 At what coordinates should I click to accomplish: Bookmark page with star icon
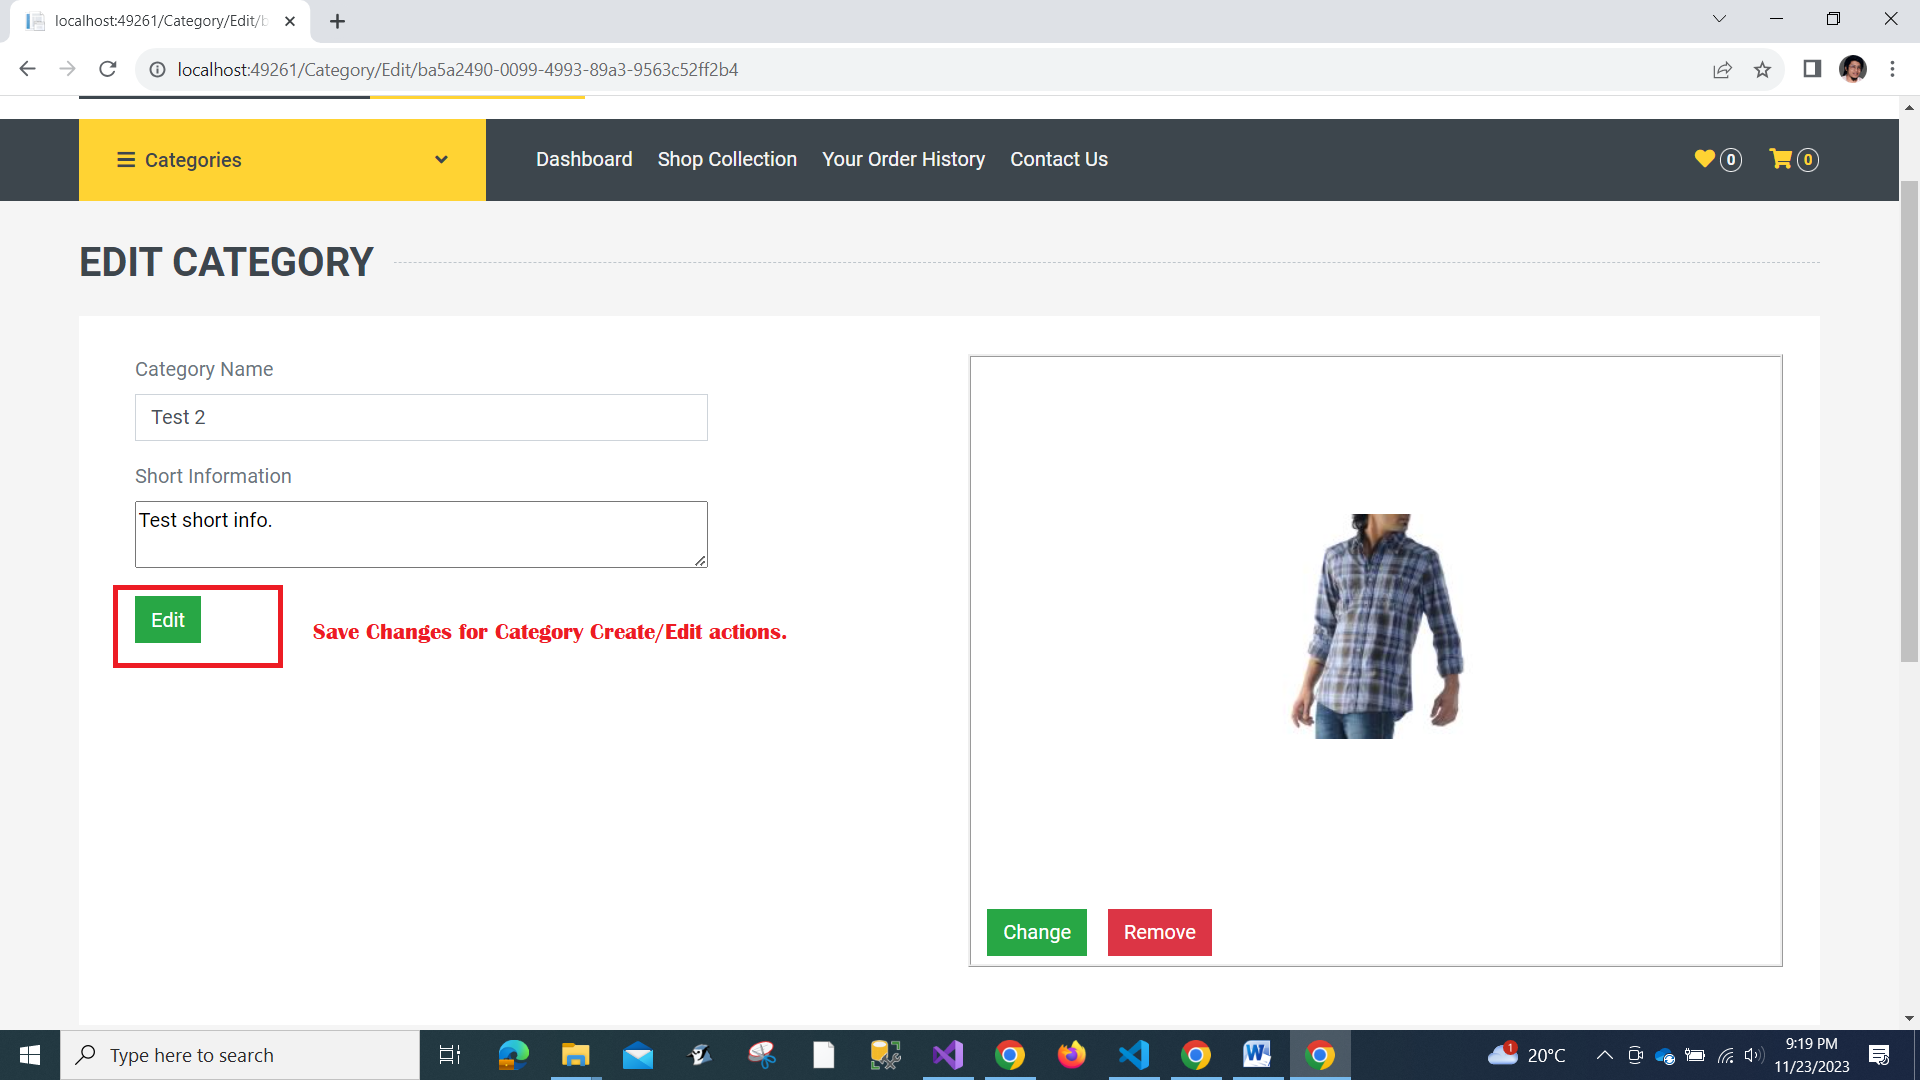tap(1762, 70)
